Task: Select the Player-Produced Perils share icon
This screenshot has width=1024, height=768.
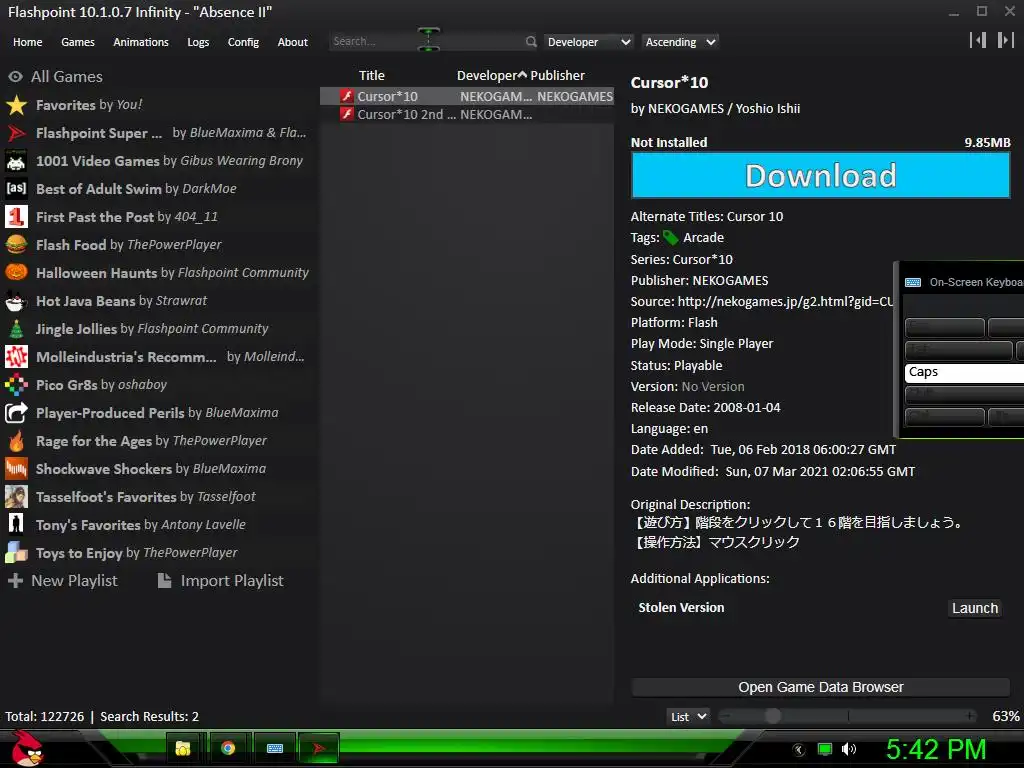Action: (x=16, y=413)
